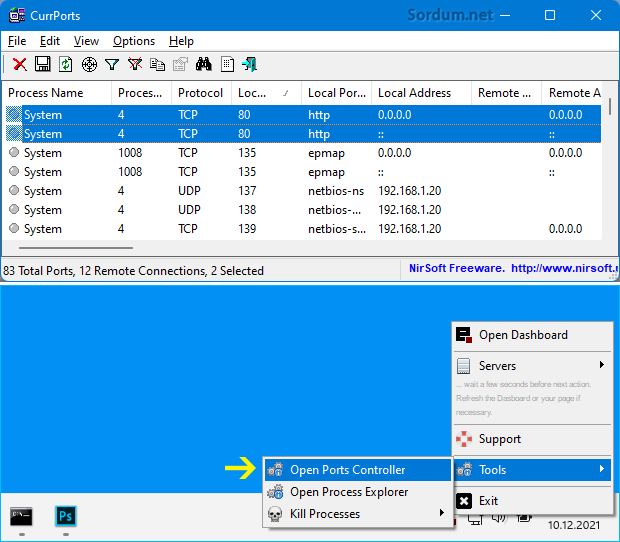The width and height of the screenshot is (620, 542).
Task: Open the Help menu
Action: coord(181,41)
